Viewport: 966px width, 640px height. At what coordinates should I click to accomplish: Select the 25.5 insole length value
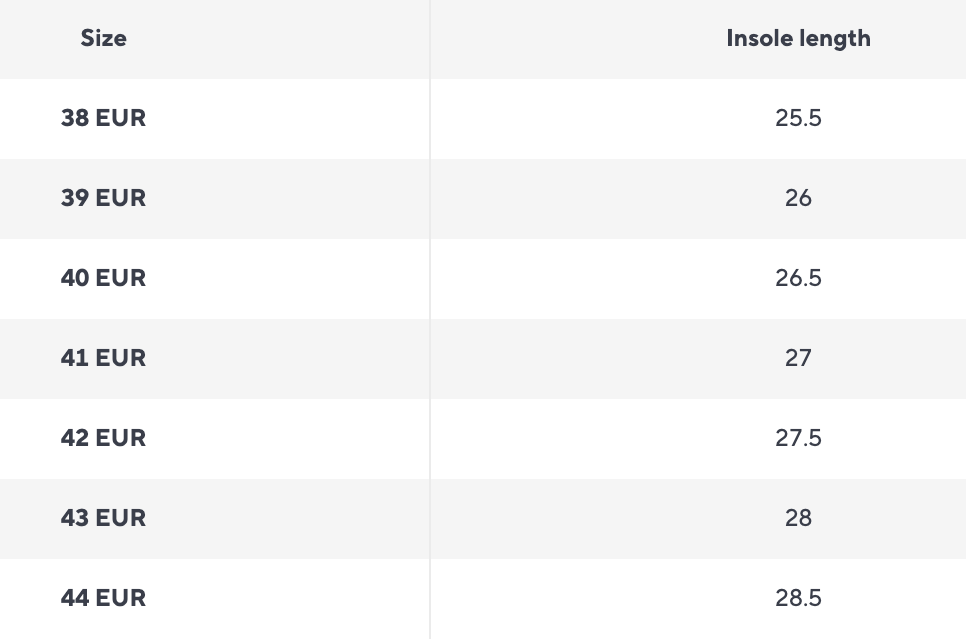(798, 118)
